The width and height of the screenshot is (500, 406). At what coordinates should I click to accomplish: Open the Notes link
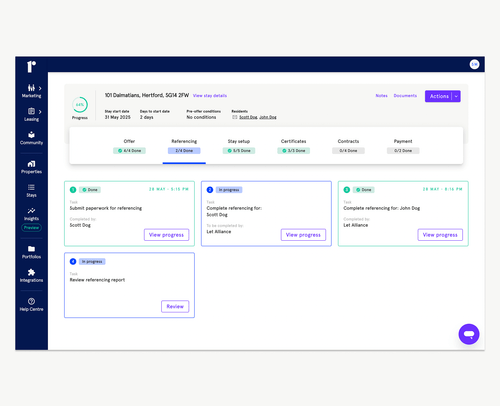(x=381, y=96)
